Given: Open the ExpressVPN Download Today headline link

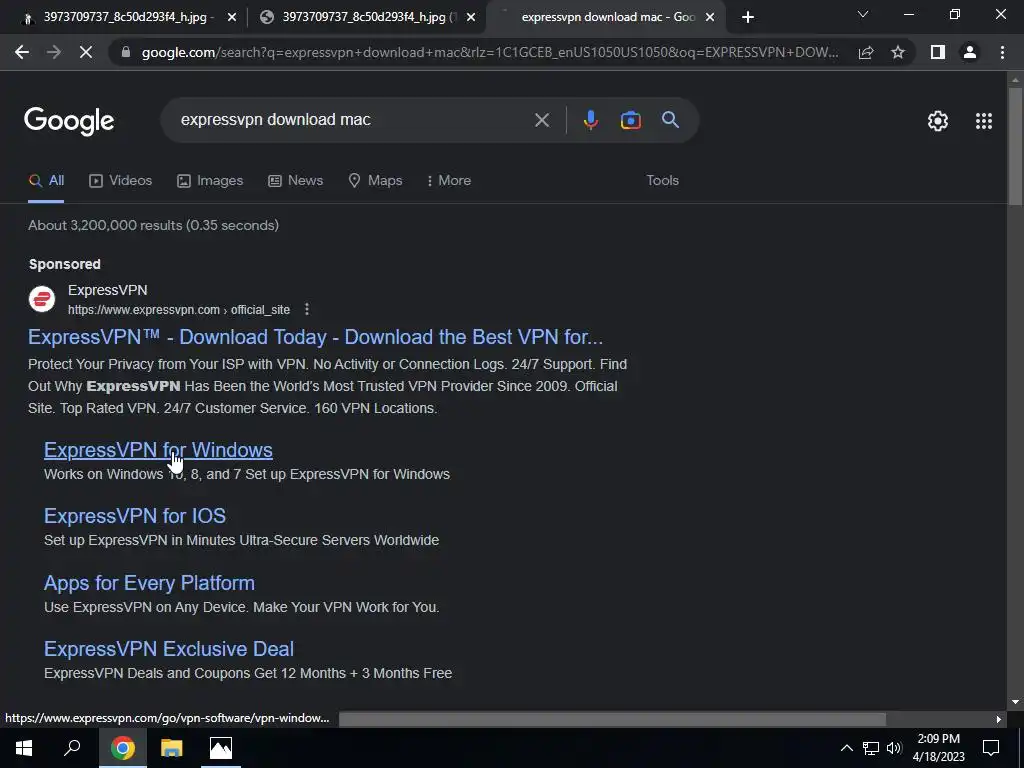Looking at the screenshot, I should tap(315, 337).
